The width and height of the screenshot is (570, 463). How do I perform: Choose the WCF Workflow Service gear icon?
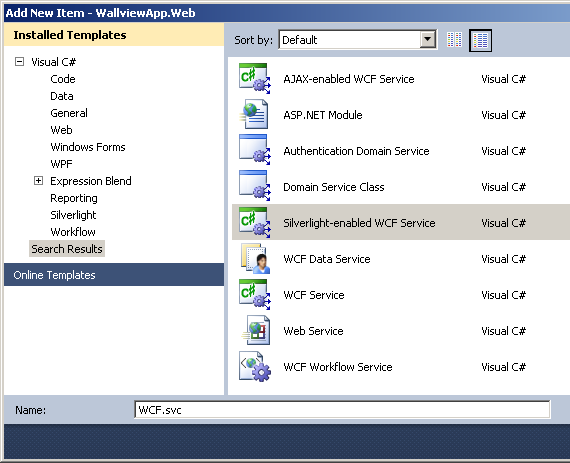[x=255, y=366]
